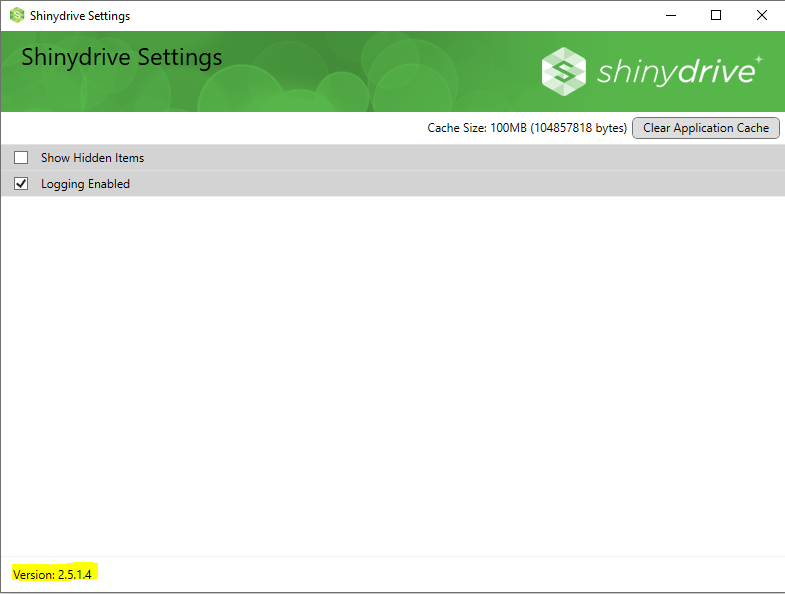Enable the Show Hidden Items checkbox
Image resolution: width=785 pixels, height=594 pixels.
(x=21, y=158)
